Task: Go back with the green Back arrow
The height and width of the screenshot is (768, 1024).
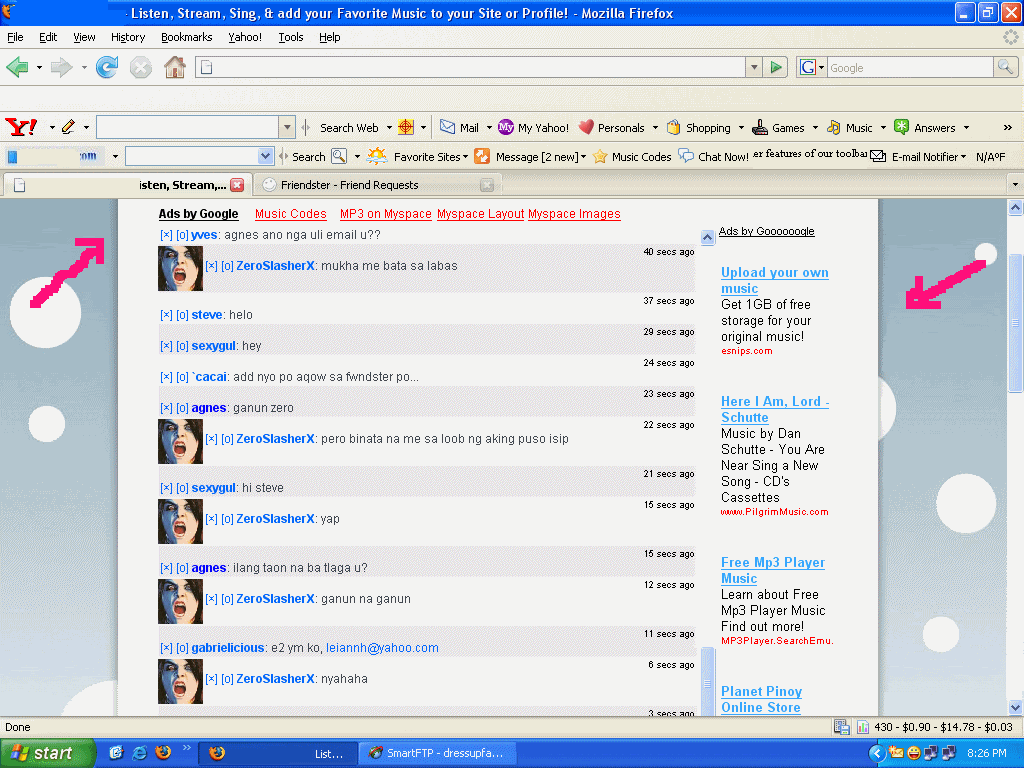Action: click(x=18, y=67)
